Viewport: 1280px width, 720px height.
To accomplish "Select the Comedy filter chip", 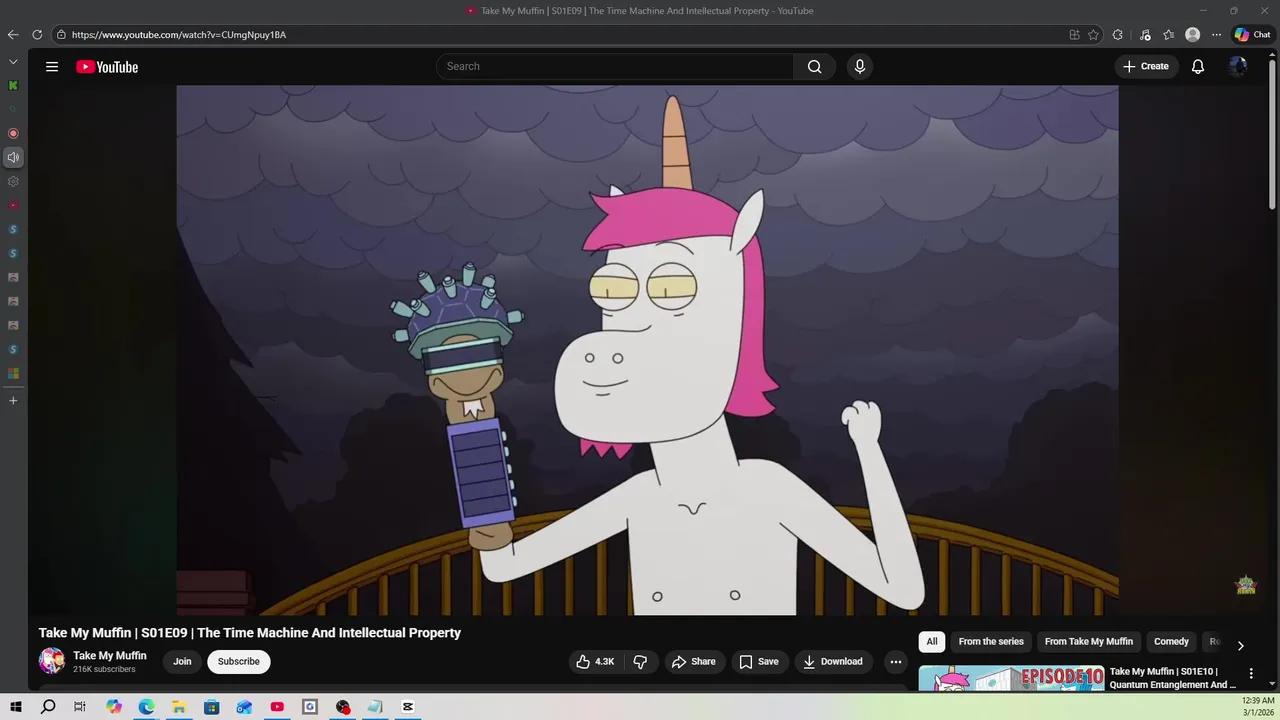I will 1171,642.
